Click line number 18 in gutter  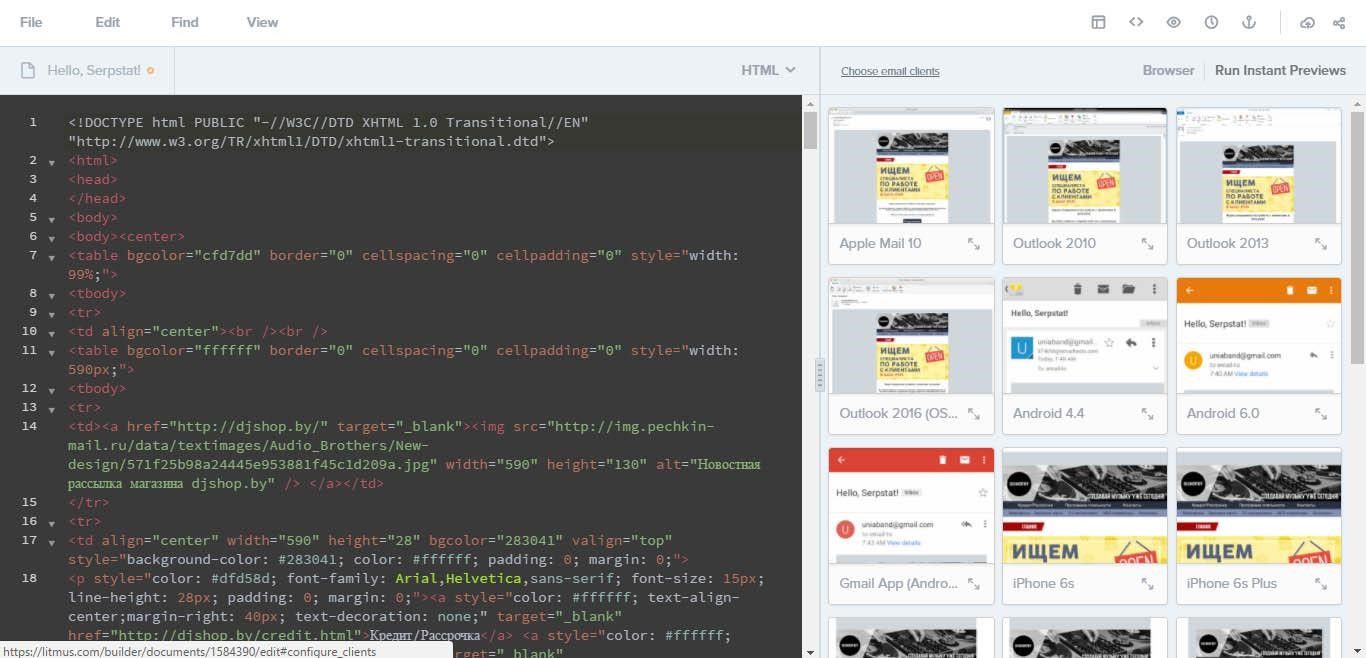[x=29, y=579]
